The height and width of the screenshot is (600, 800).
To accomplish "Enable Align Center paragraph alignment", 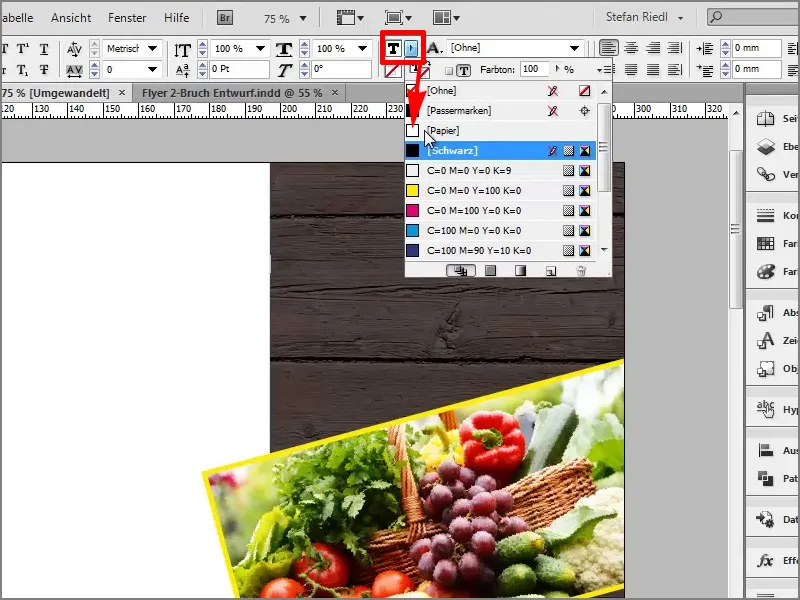I will point(631,48).
